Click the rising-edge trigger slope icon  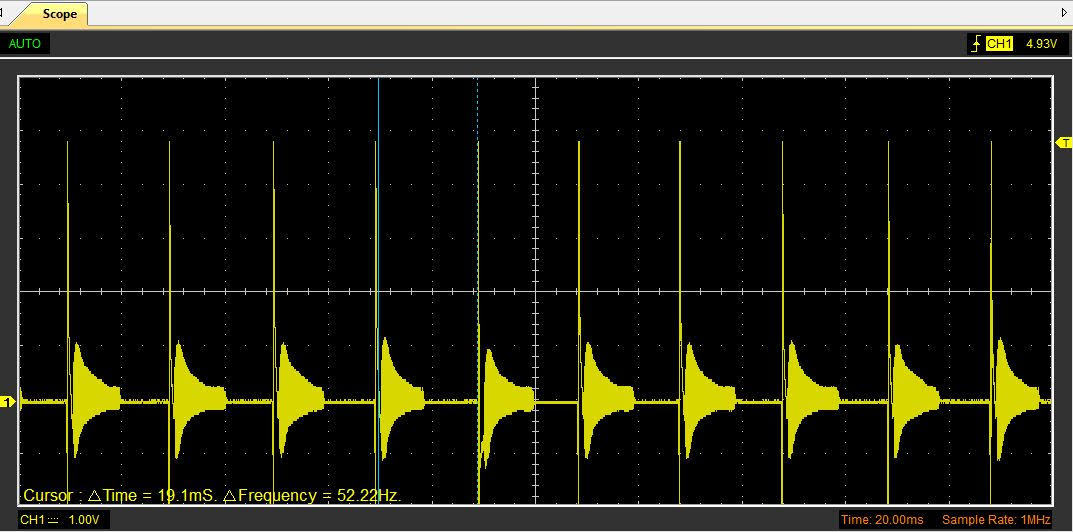click(x=976, y=44)
